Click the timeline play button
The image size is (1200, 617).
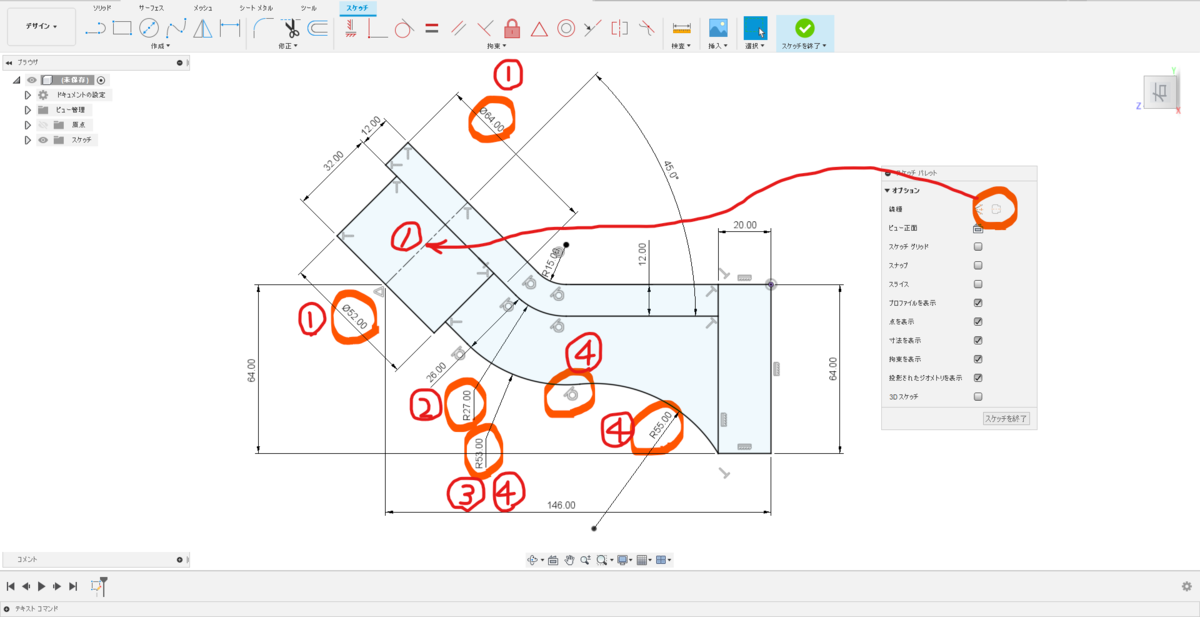(41, 586)
